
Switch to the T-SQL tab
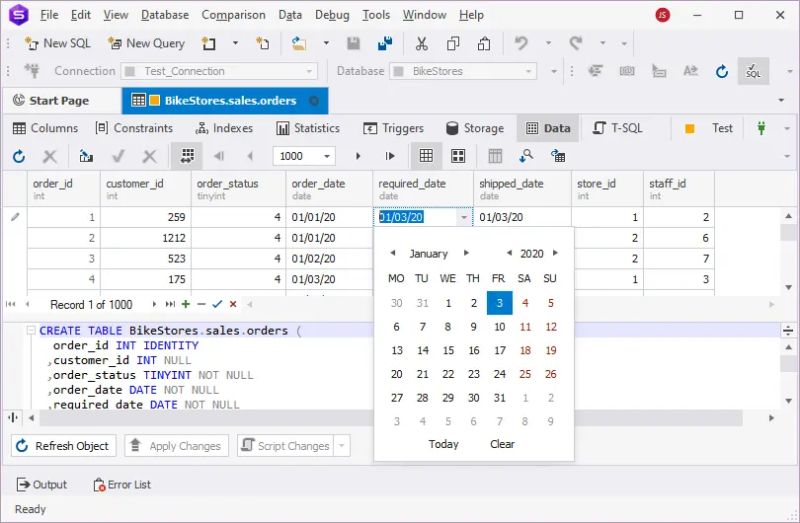point(618,128)
